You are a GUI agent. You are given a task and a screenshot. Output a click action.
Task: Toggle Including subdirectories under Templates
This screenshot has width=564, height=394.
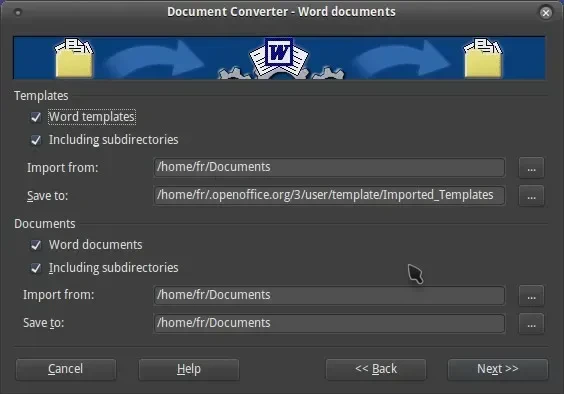(x=36, y=140)
